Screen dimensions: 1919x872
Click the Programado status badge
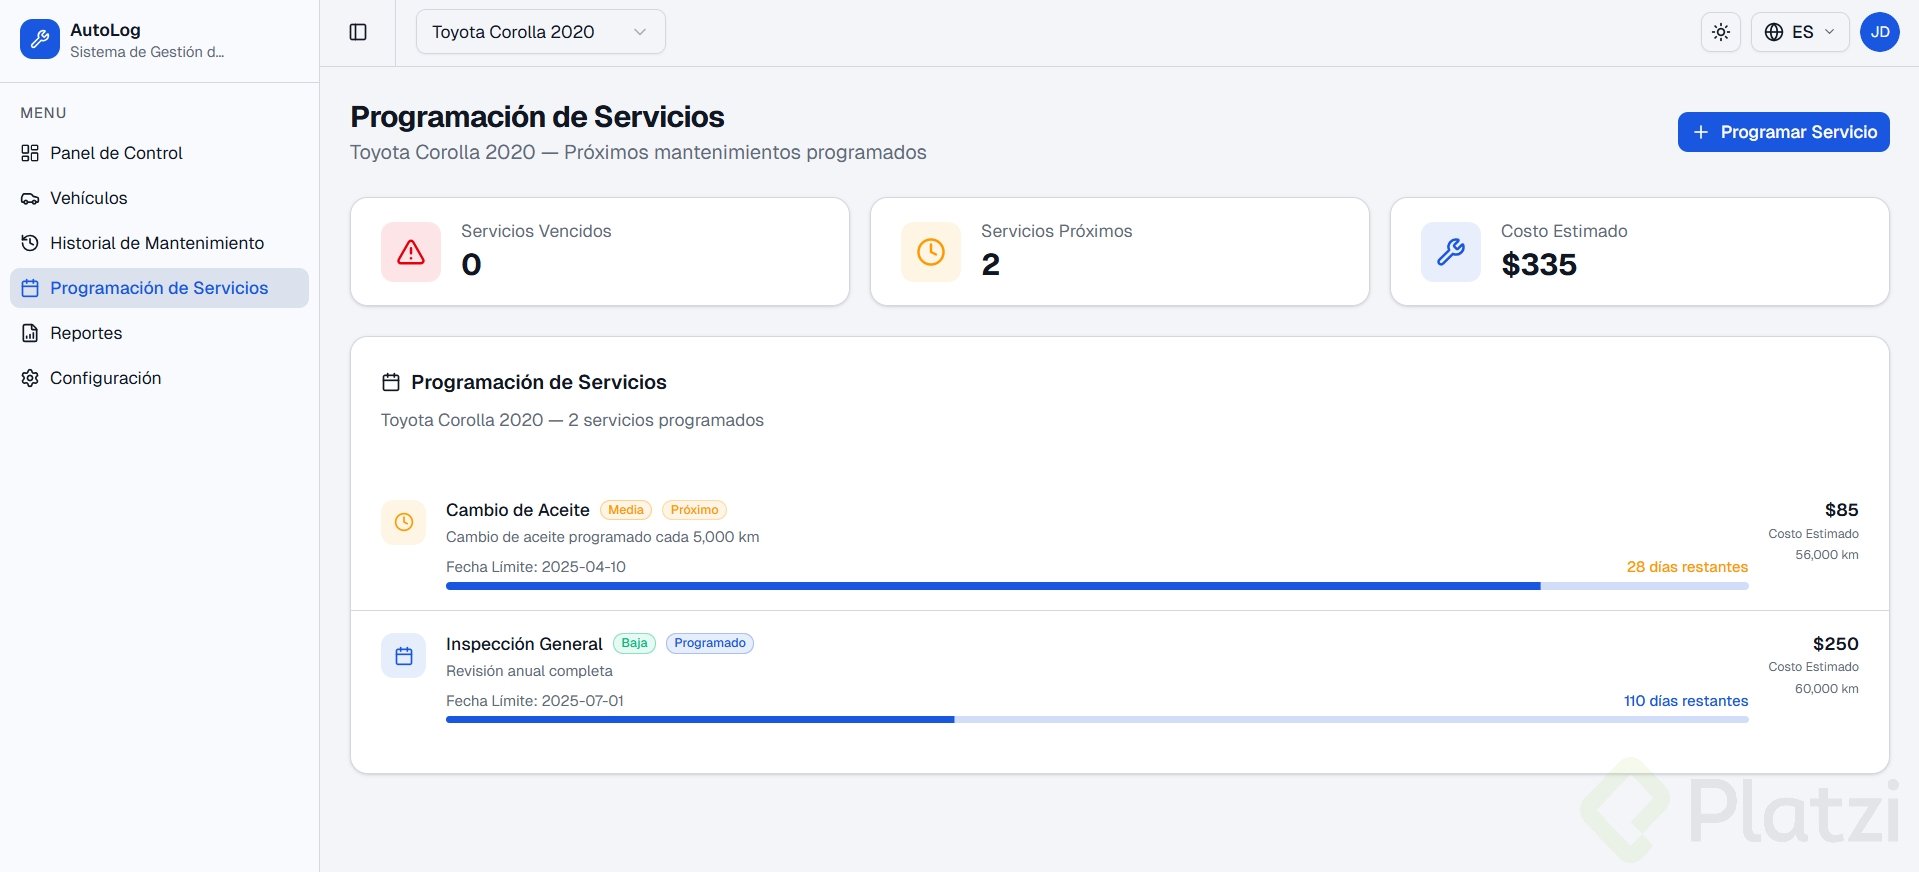(710, 643)
